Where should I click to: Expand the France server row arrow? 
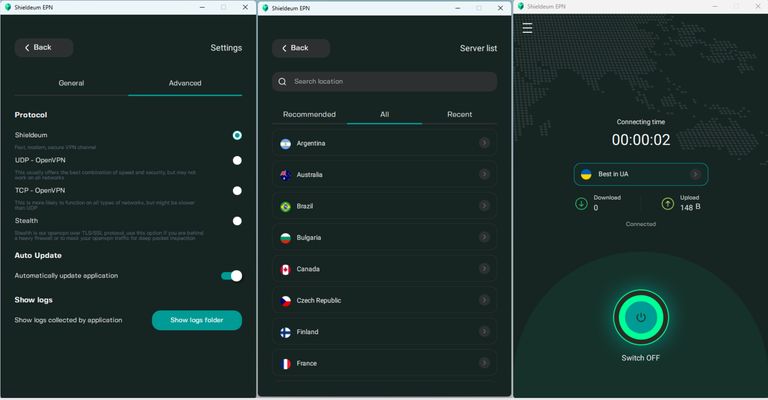(x=484, y=362)
